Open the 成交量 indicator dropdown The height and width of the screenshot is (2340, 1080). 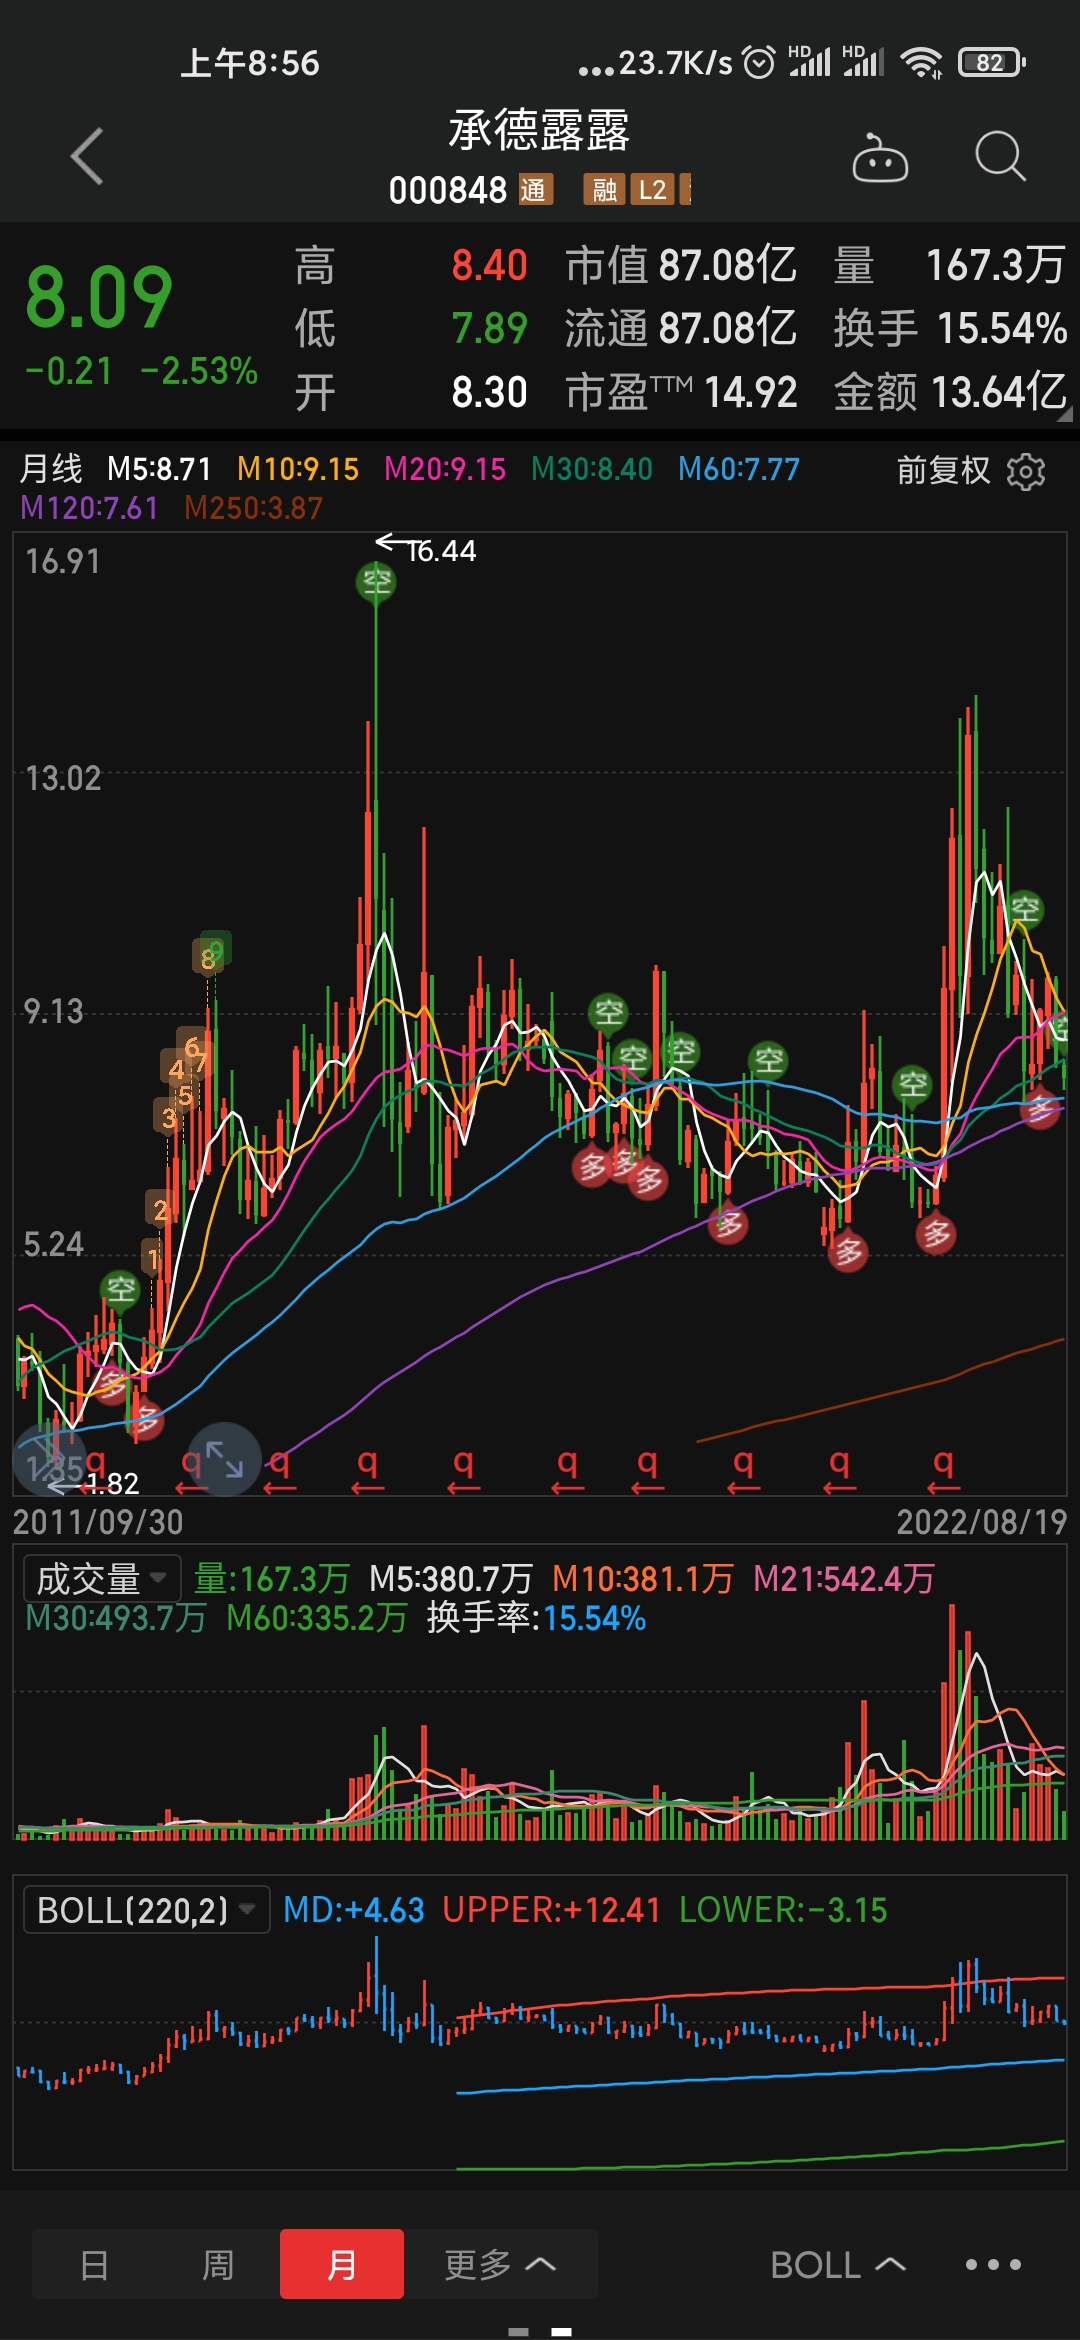point(101,1579)
